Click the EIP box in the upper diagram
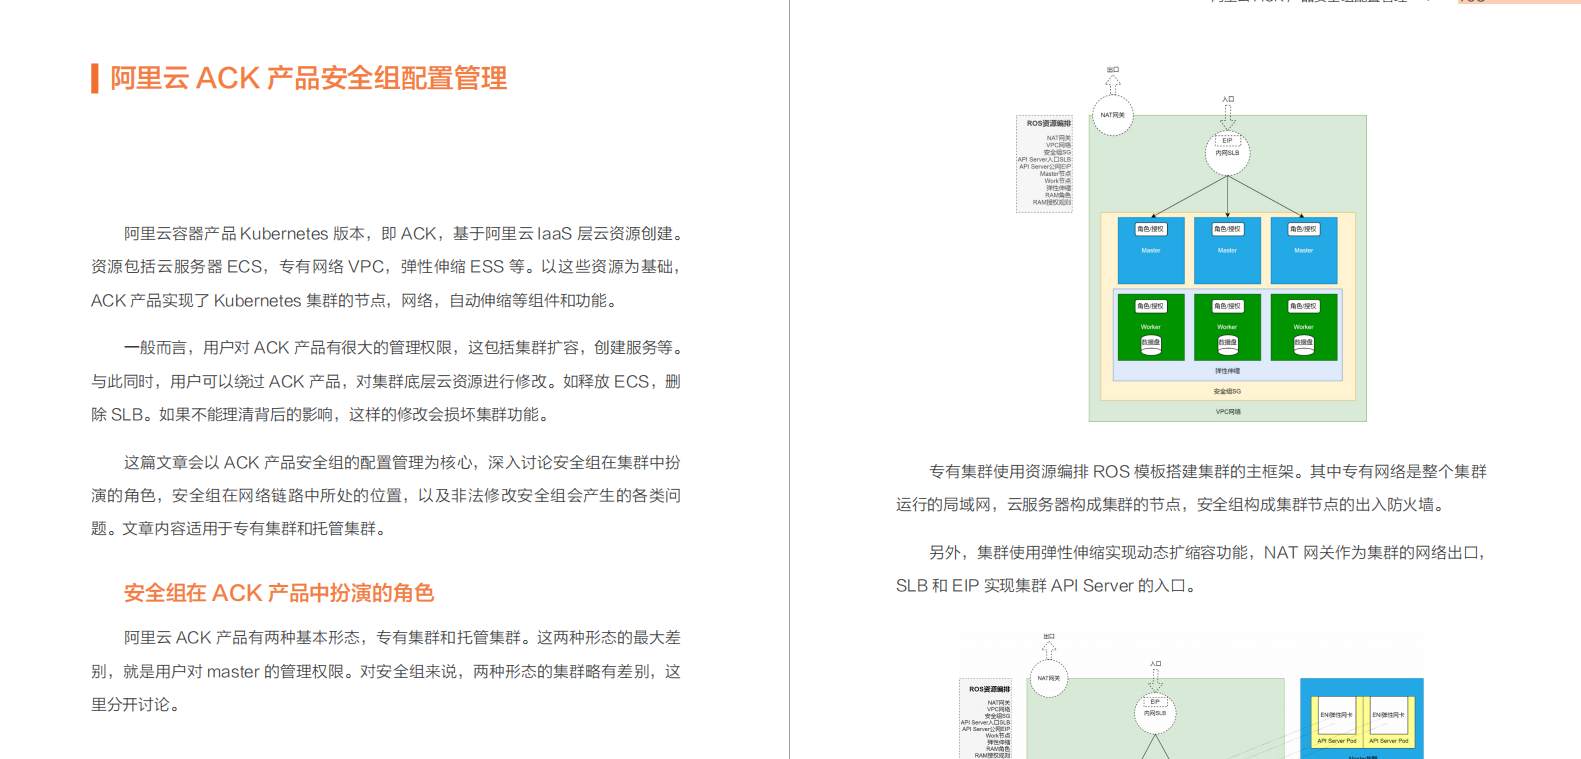Image resolution: width=1581 pixels, height=759 pixels. [x=1227, y=141]
